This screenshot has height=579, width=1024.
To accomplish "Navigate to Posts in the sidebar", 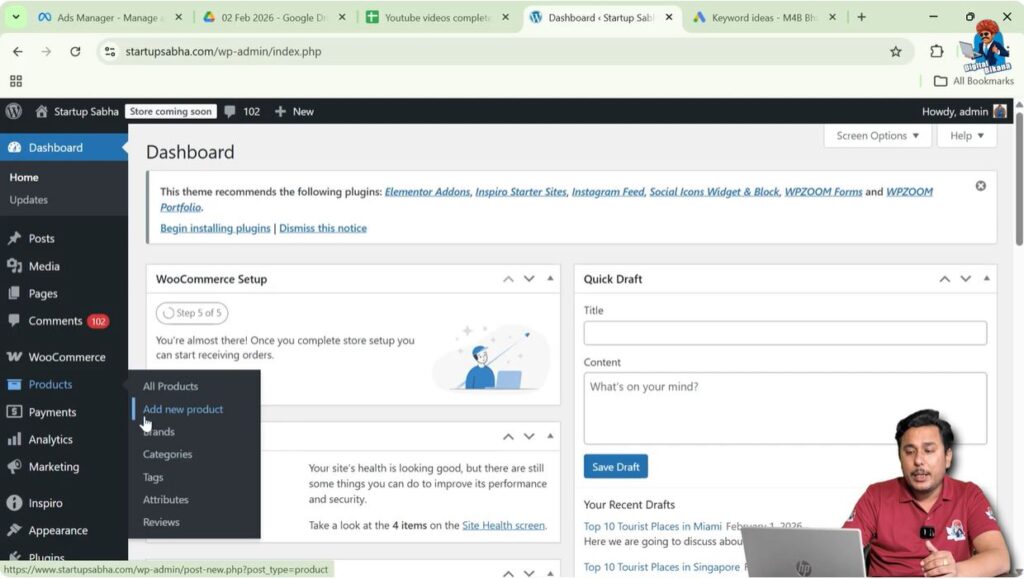I will click(x=40, y=238).
